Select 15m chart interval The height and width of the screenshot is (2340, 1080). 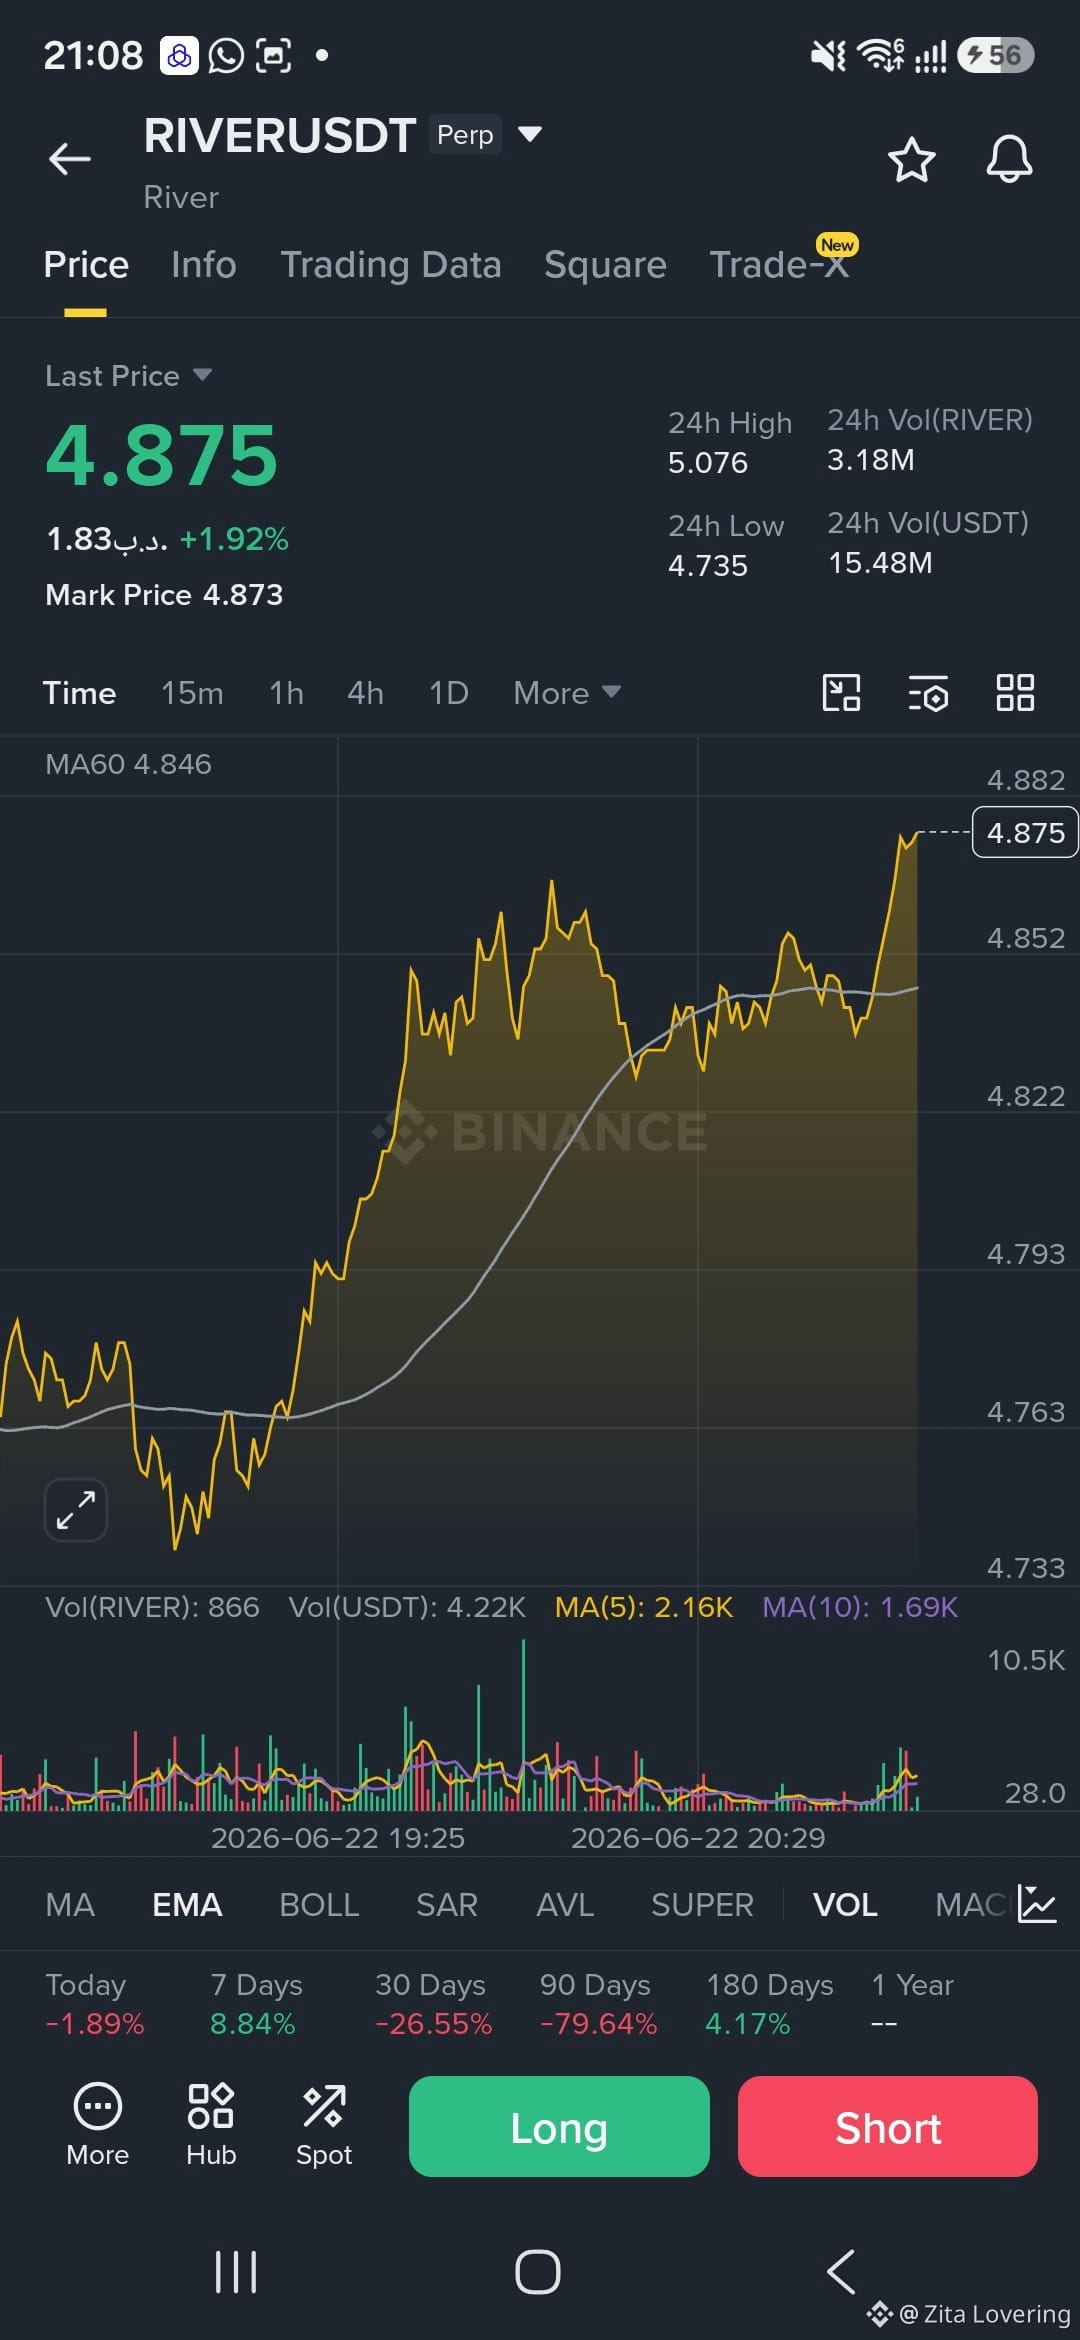[192, 693]
